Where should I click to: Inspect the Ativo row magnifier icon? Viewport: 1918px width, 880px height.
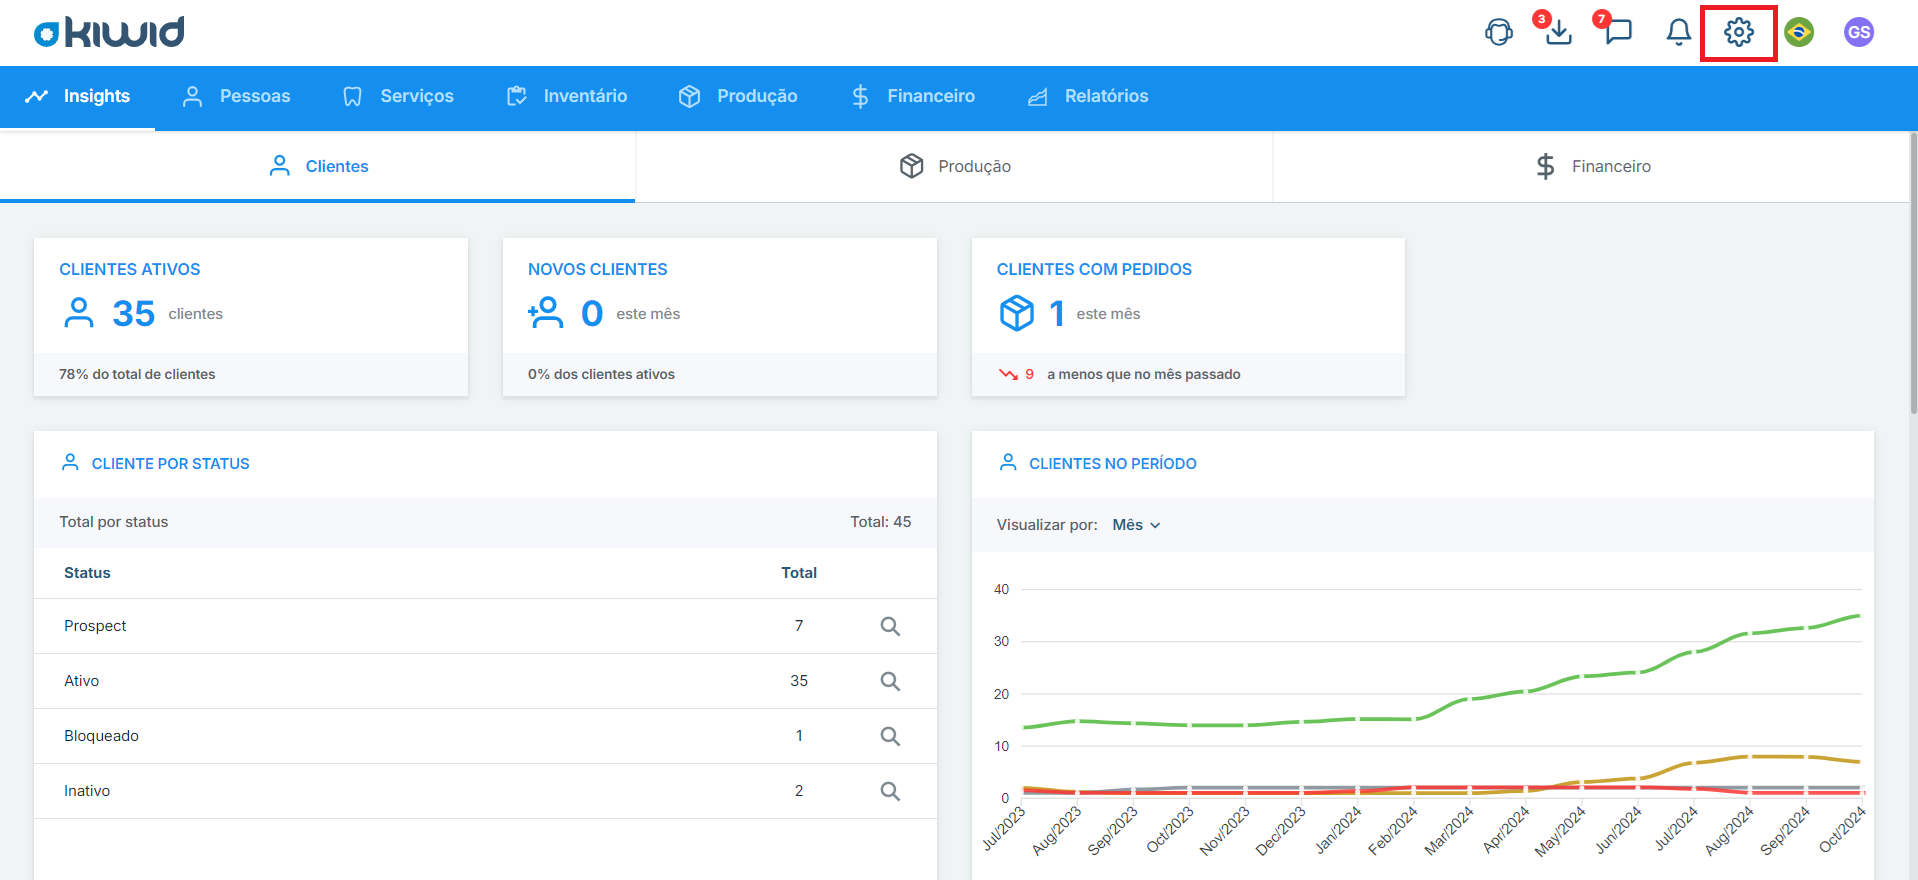coord(890,681)
